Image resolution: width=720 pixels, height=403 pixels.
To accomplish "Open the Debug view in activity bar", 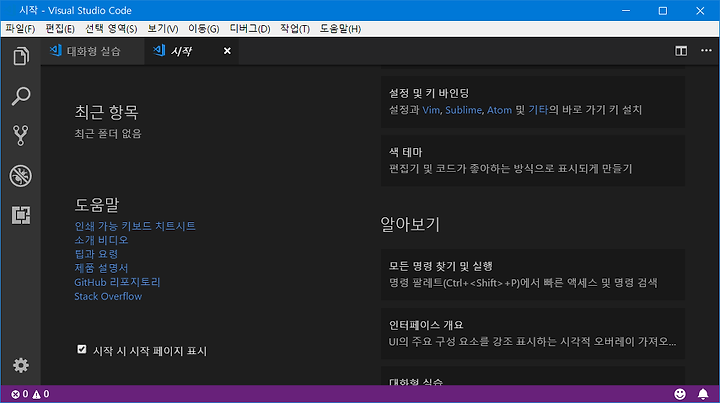I will [21, 175].
